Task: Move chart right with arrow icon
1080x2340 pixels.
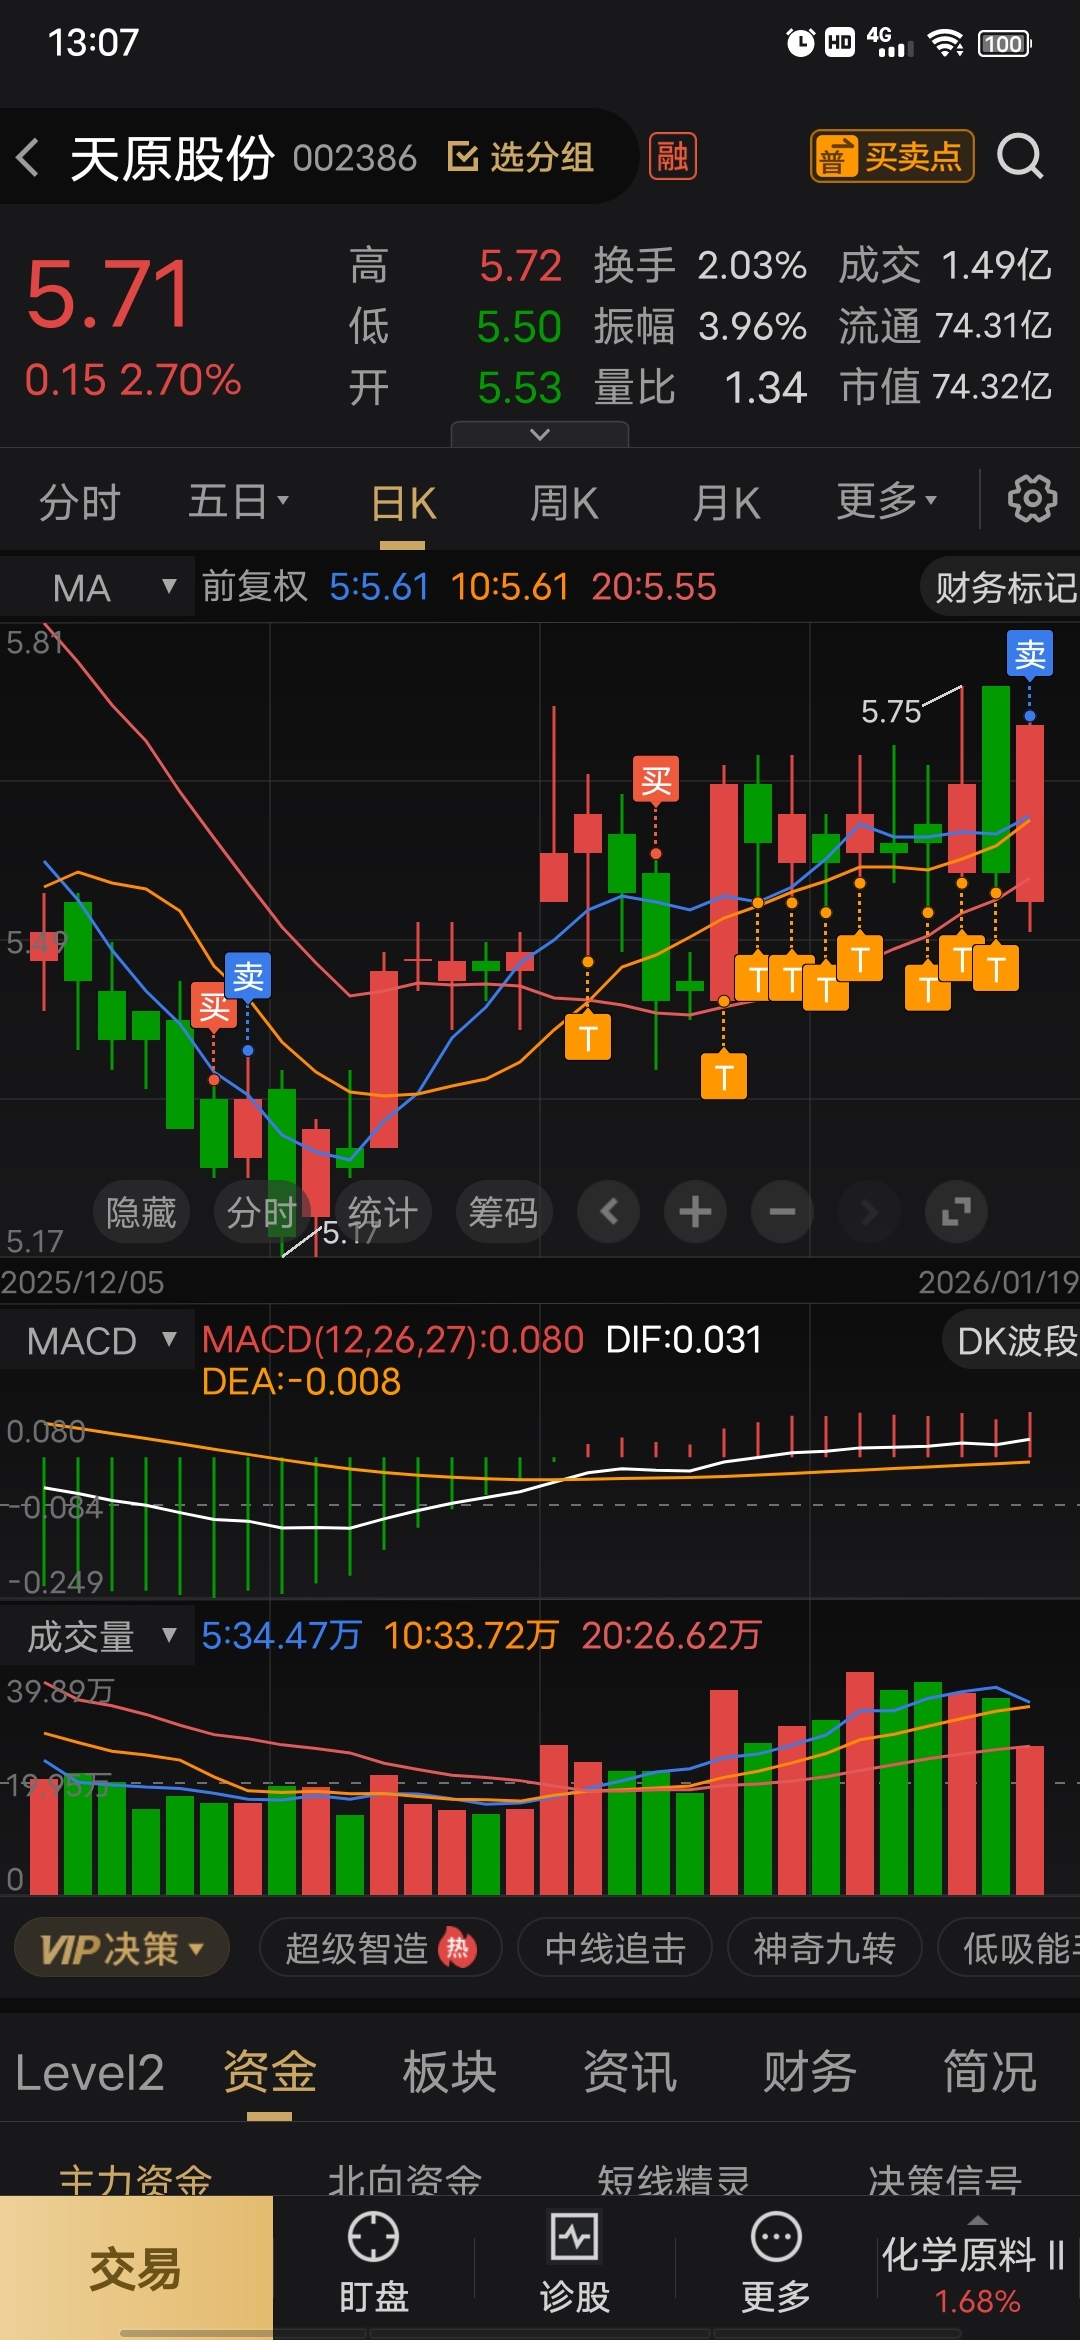Action: coord(869,1212)
